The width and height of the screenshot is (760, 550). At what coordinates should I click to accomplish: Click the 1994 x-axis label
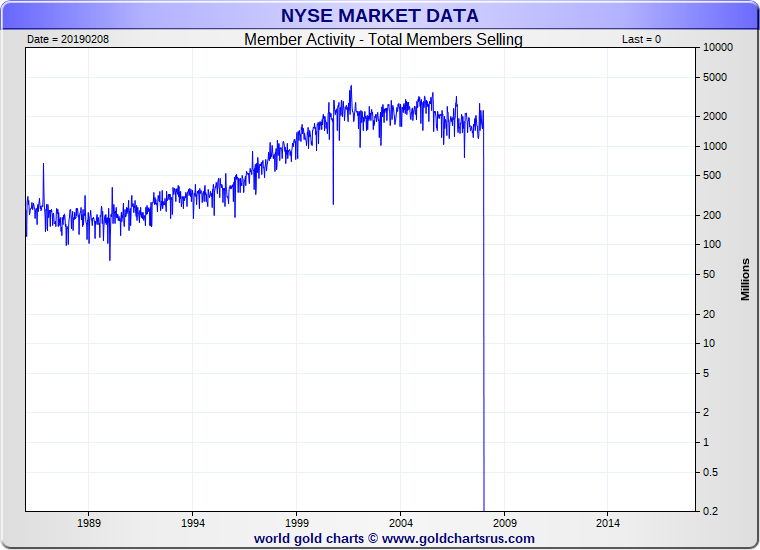tap(193, 523)
